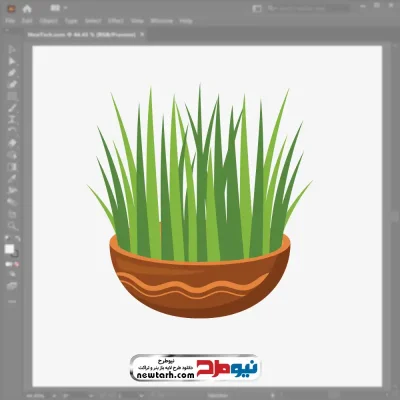400x400 pixels.
Task: Click the Home icon
Action: pos(27,9)
